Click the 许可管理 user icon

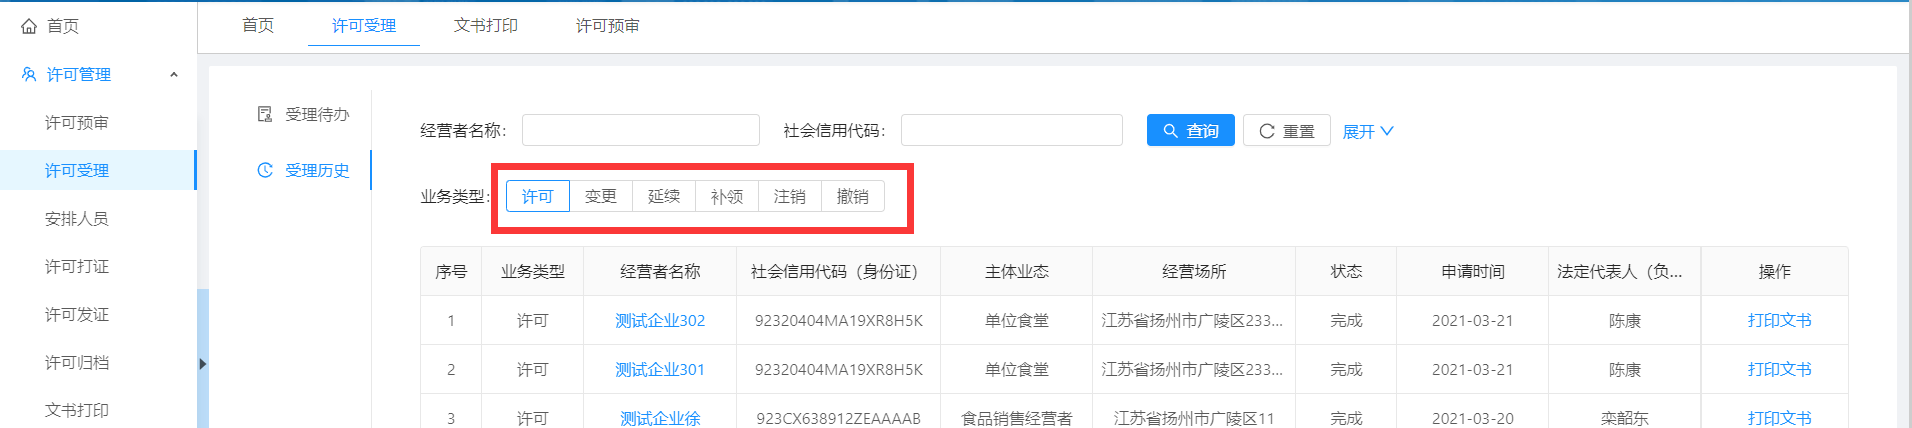click(29, 74)
